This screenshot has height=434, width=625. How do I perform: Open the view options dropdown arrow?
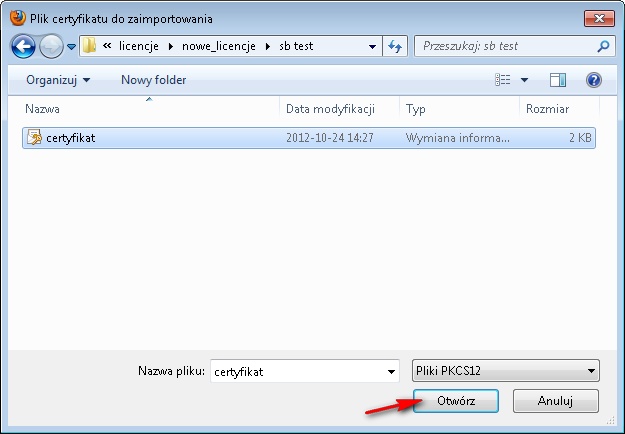pos(524,80)
